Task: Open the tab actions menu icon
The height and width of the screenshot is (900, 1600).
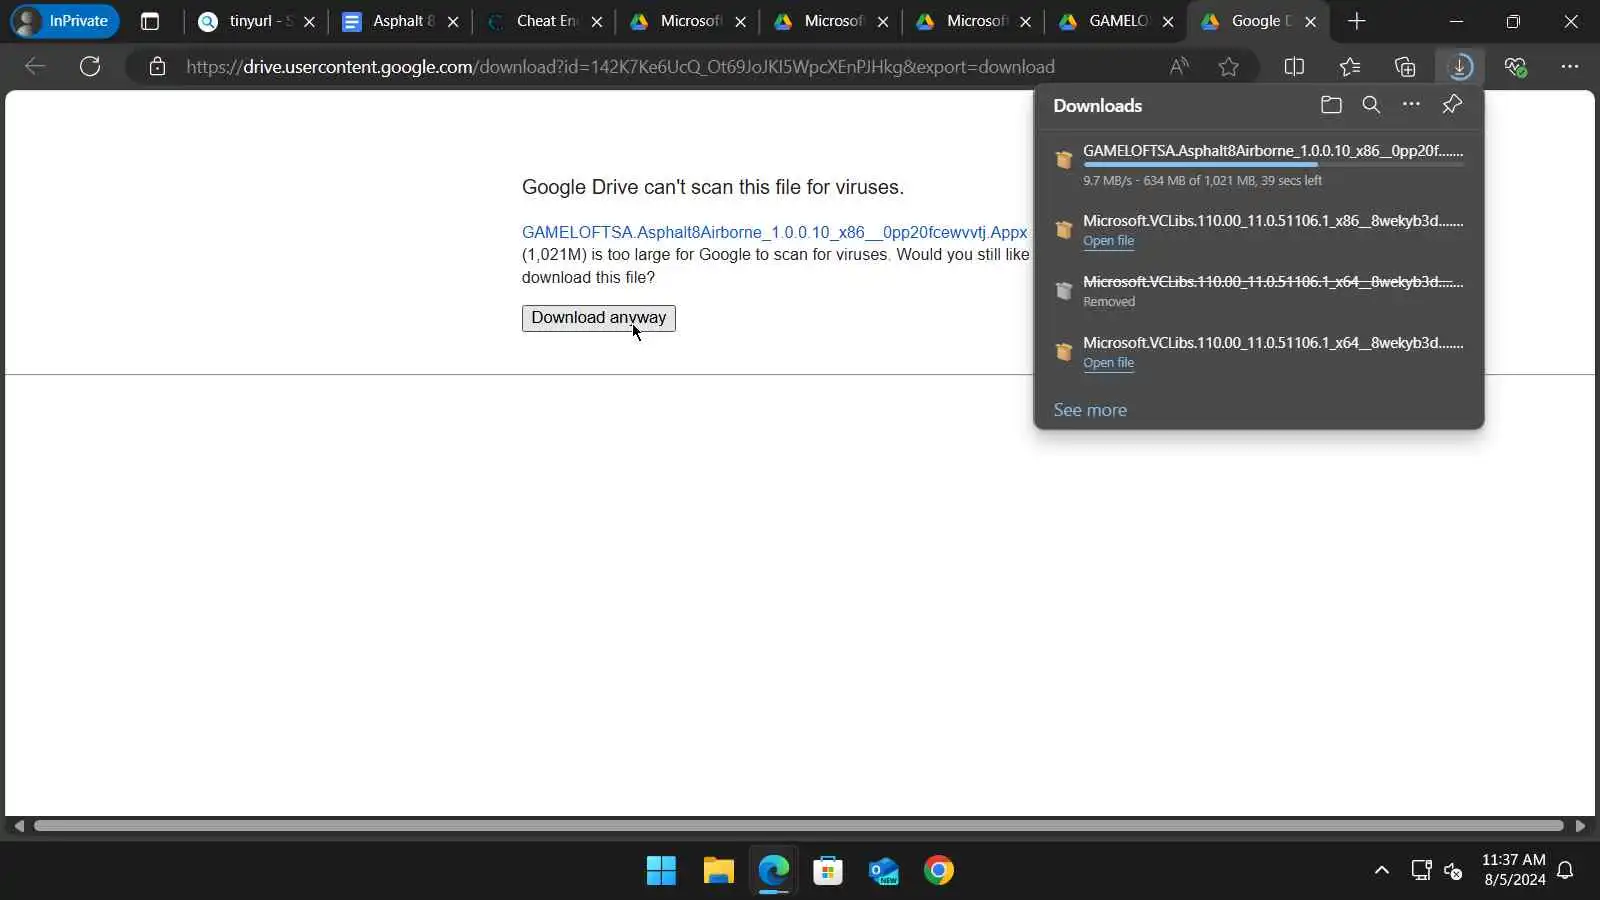Action: click(x=150, y=21)
